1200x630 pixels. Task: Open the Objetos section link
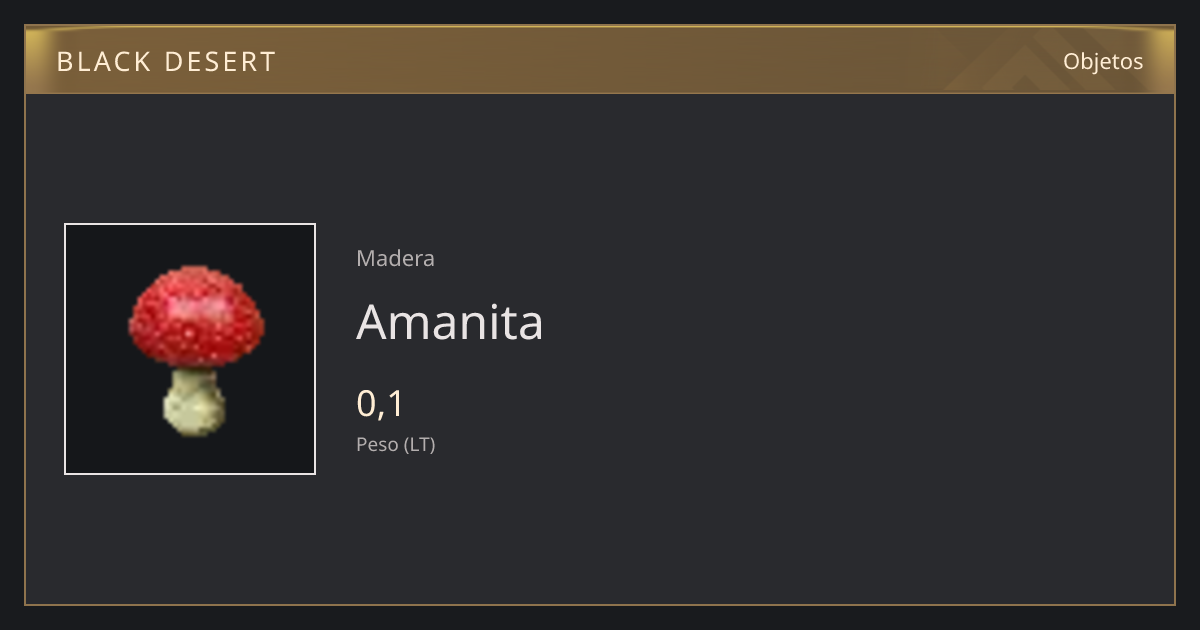point(1103,61)
